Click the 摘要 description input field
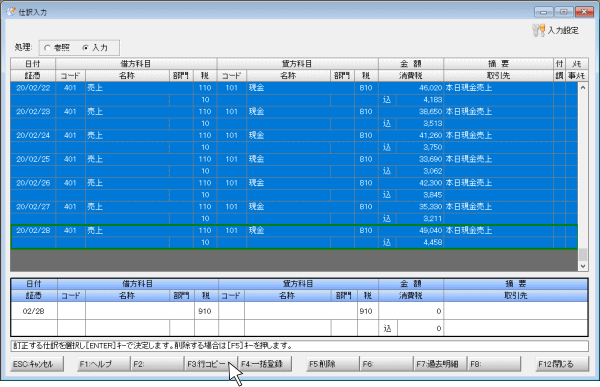Screen dimensions: 600x387 (516, 311)
